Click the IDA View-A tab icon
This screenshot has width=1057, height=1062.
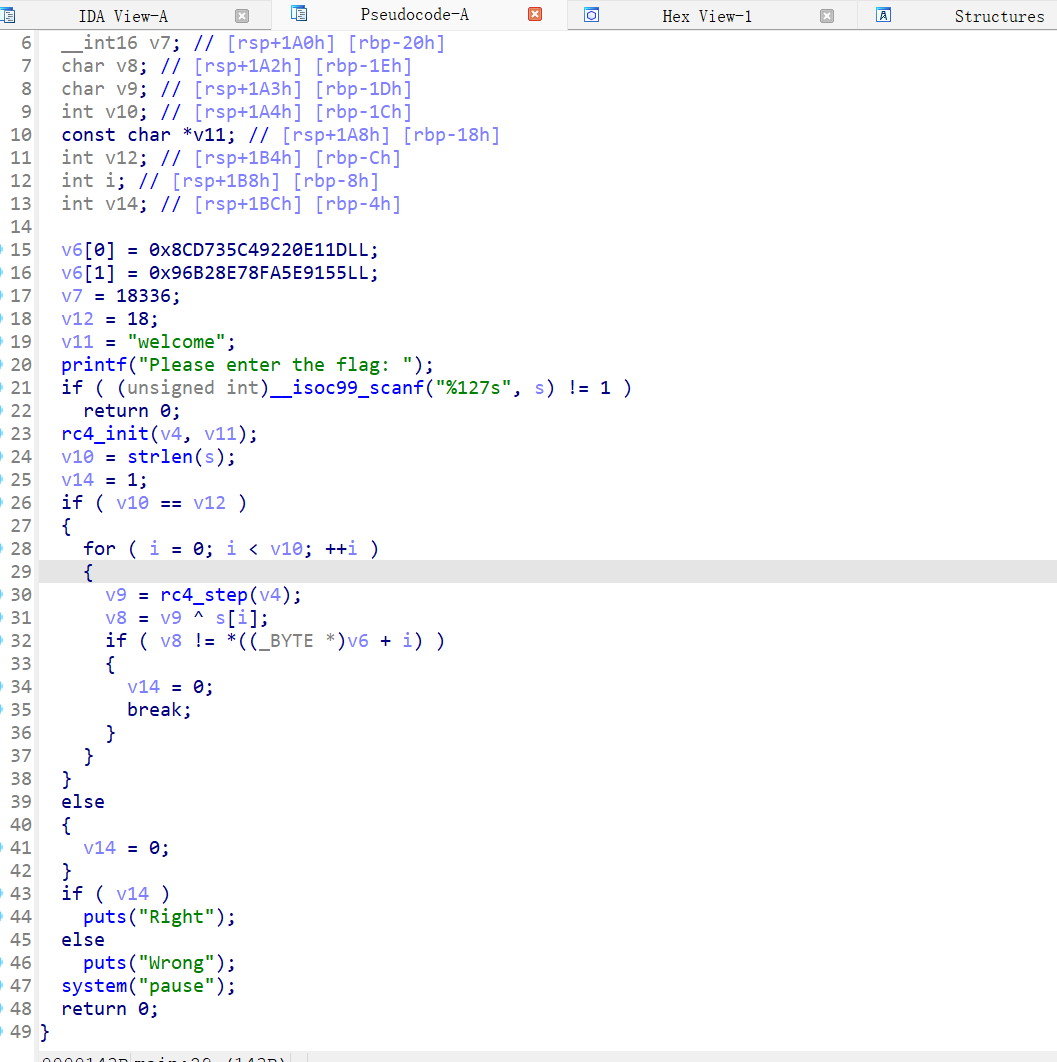[x=7, y=15]
